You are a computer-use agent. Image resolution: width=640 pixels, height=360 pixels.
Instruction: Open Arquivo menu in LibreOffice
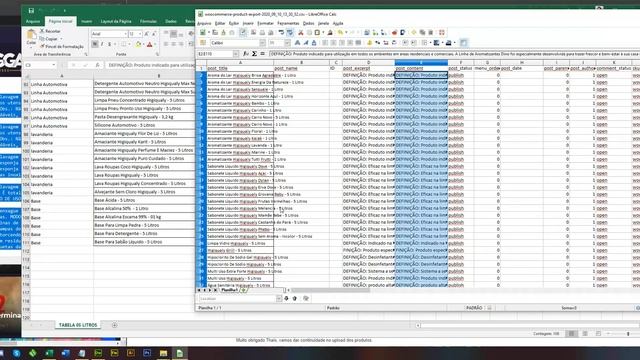tap(204, 23)
